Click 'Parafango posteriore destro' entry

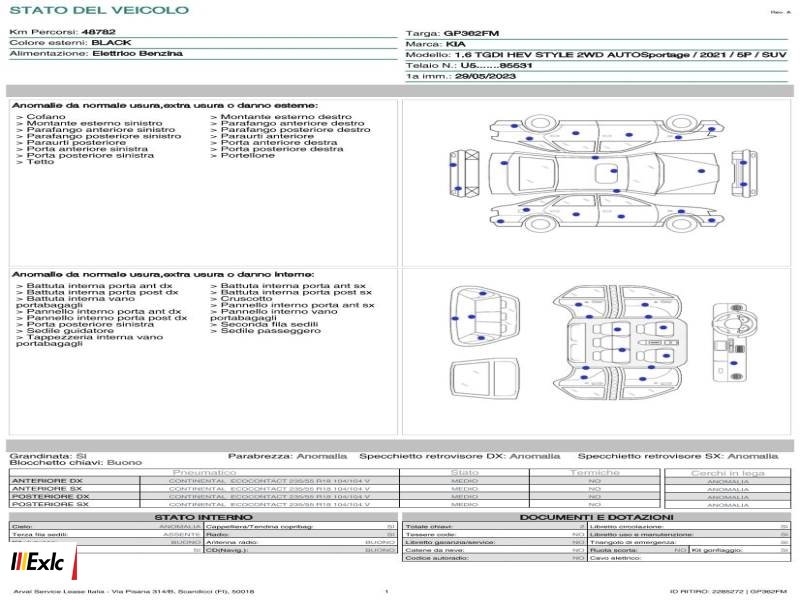[290, 130]
